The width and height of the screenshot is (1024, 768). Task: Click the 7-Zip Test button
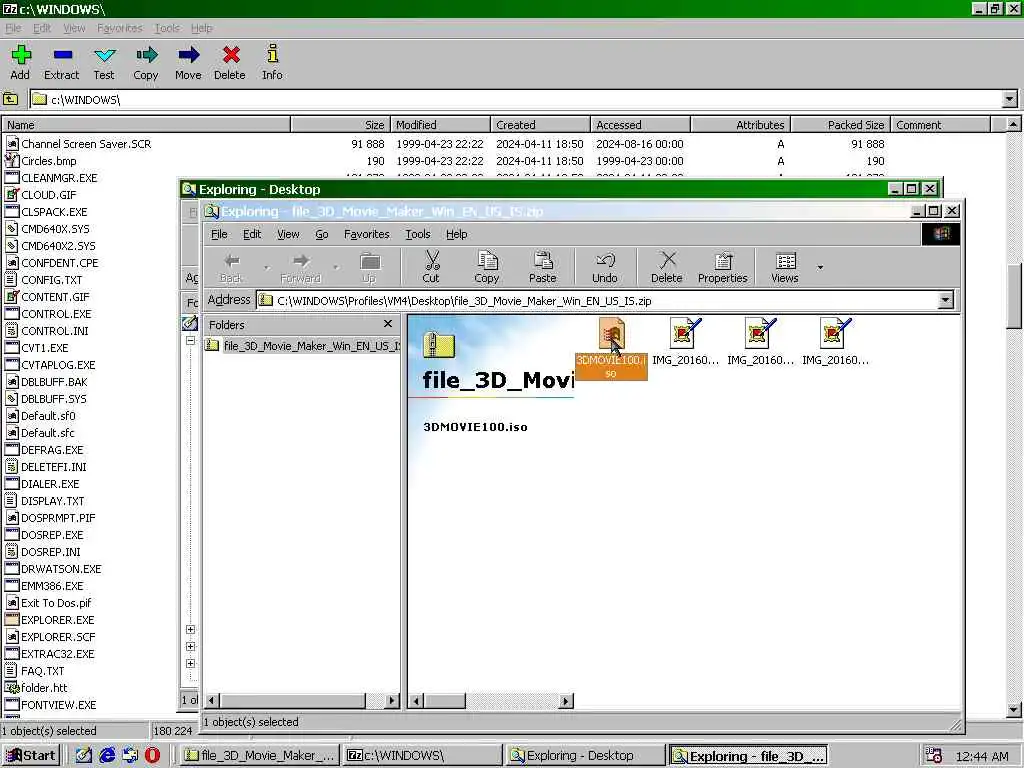[x=104, y=63]
